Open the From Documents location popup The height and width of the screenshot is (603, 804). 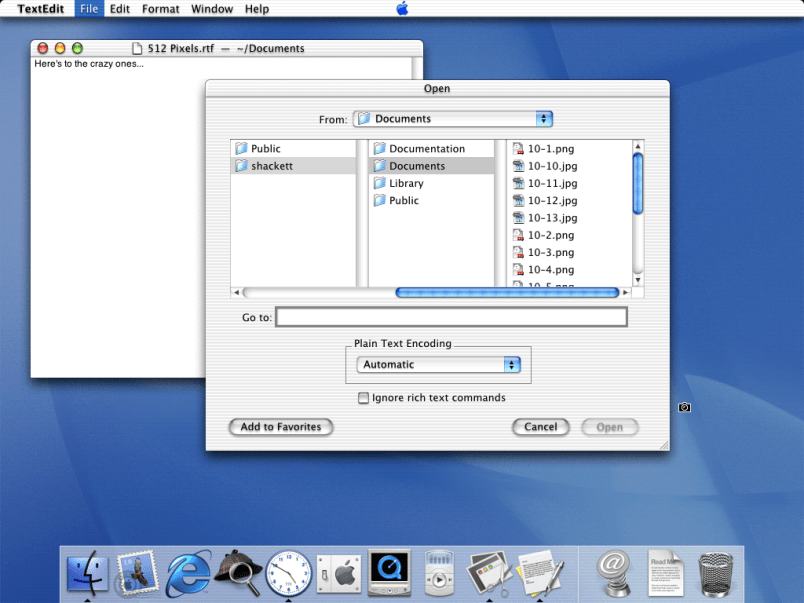[x=453, y=119]
